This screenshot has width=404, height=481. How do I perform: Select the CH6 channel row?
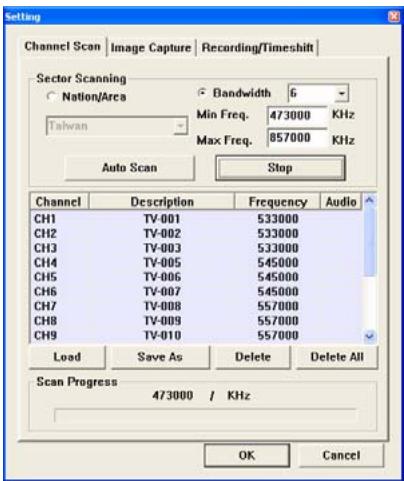pos(196,292)
